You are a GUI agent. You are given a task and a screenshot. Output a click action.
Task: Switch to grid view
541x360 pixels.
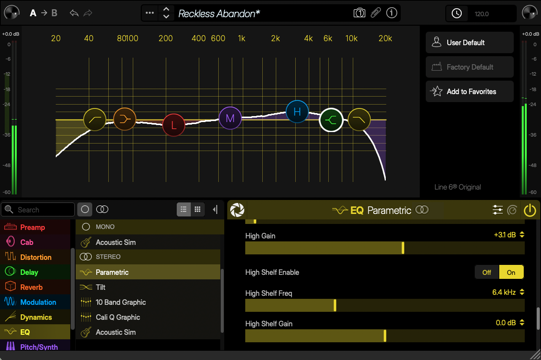[x=197, y=209]
